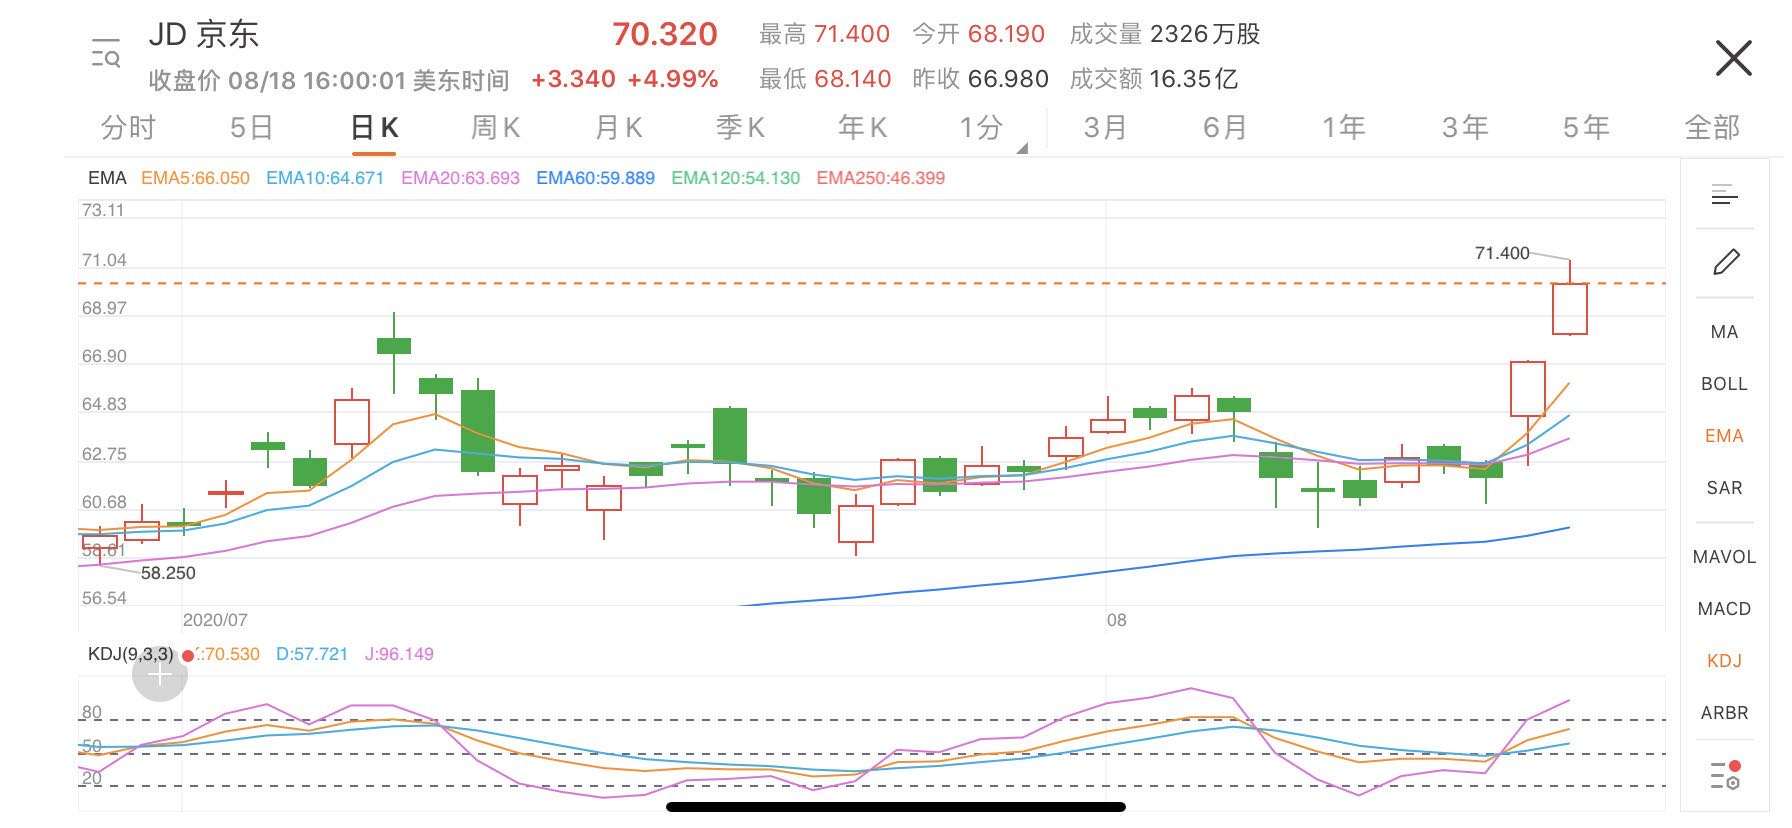Image resolution: width=1792 pixels, height=828 pixels.
Task: Select the pencil drawing tool
Action: pos(1726,262)
